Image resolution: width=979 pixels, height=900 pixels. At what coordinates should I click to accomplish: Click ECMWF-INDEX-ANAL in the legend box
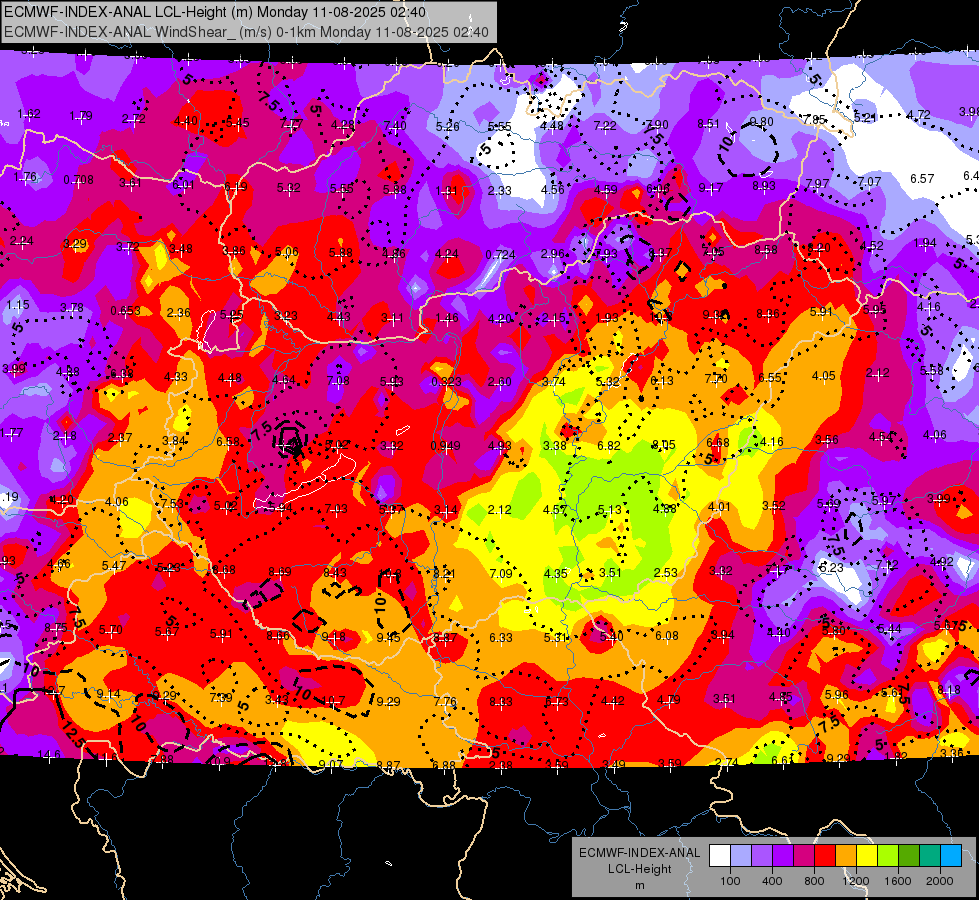click(x=639, y=853)
